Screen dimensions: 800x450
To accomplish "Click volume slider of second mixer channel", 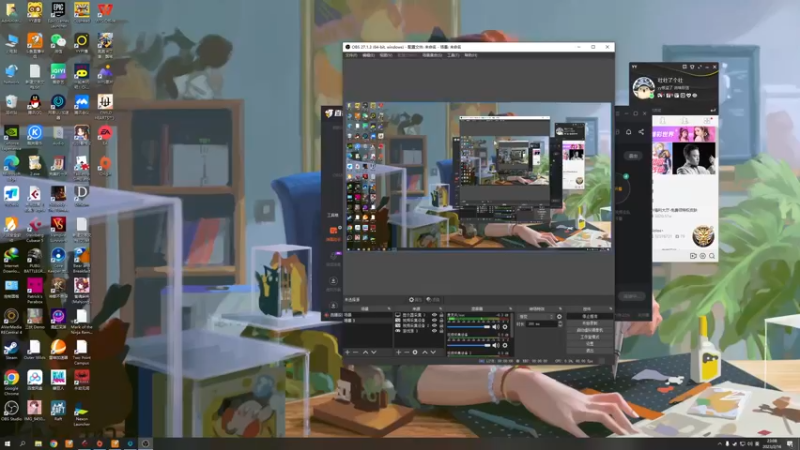I will click(468, 345).
